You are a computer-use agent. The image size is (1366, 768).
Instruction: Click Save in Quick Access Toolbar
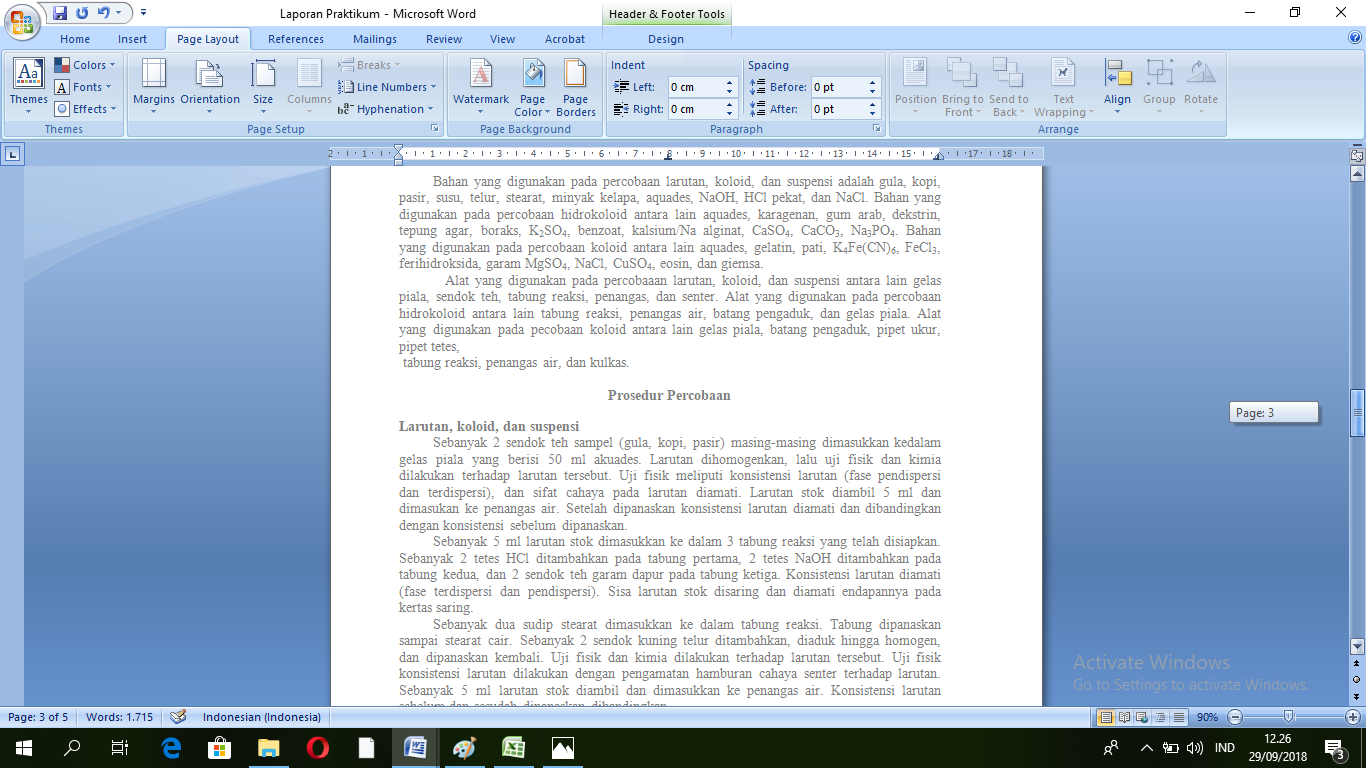click(60, 14)
